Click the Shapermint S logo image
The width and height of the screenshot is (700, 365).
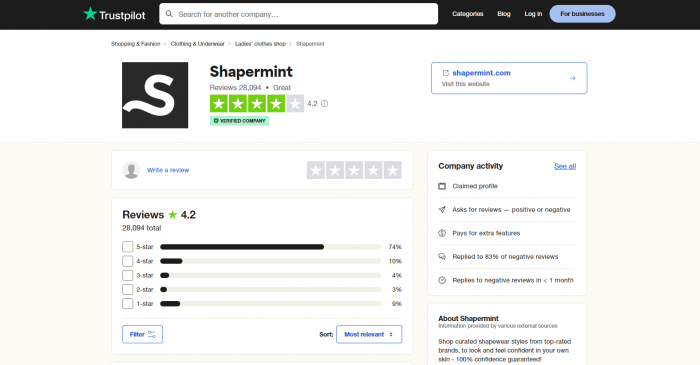click(x=155, y=95)
